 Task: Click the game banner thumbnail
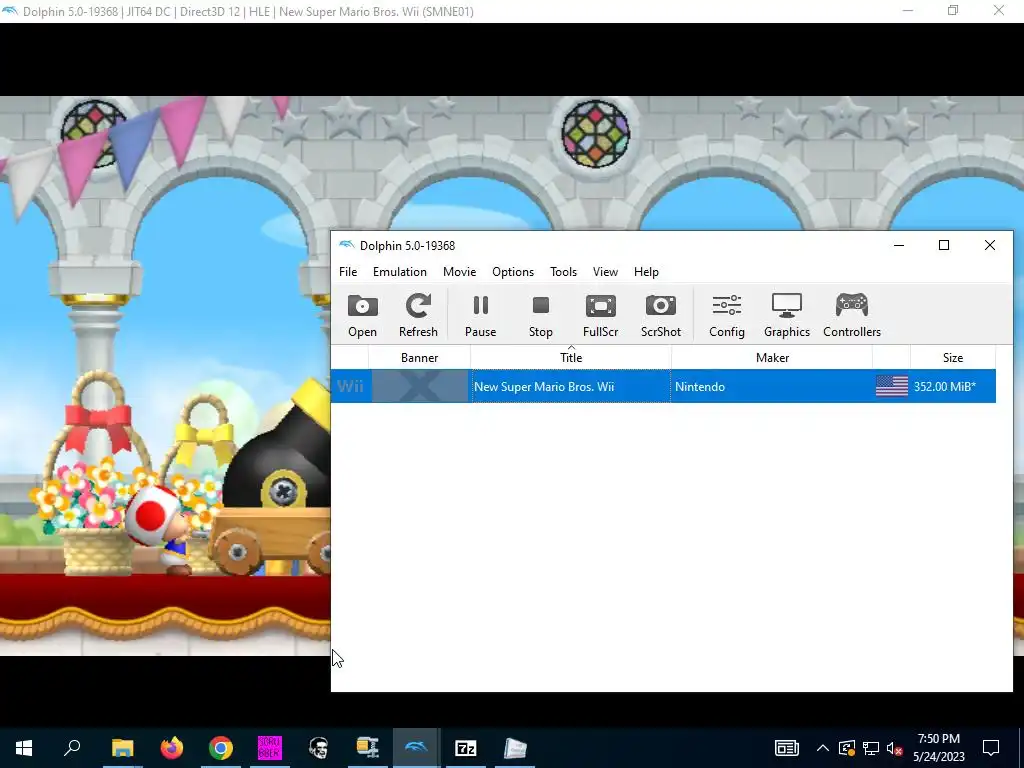pos(420,387)
